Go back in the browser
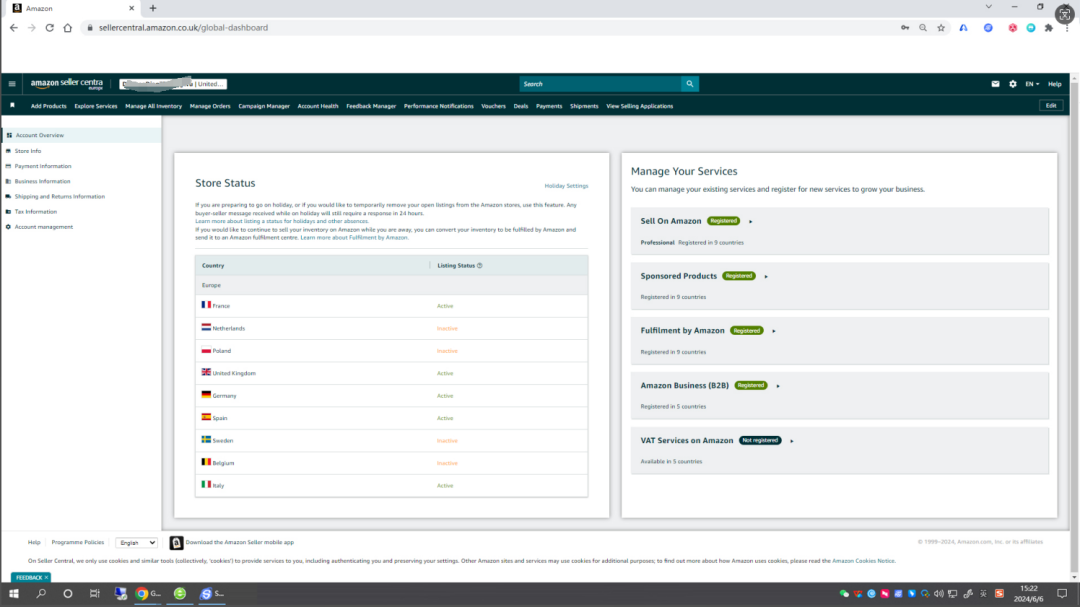The height and width of the screenshot is (607, 1080). 14,28
